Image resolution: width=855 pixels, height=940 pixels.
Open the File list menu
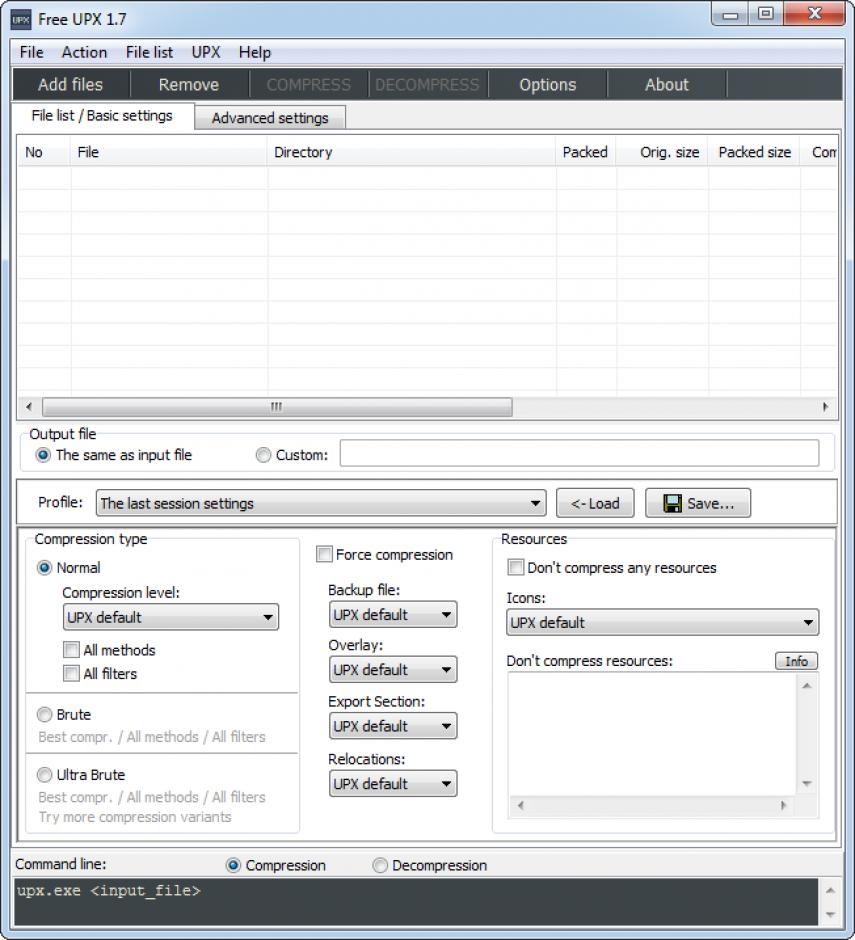(x=149, y=52)
